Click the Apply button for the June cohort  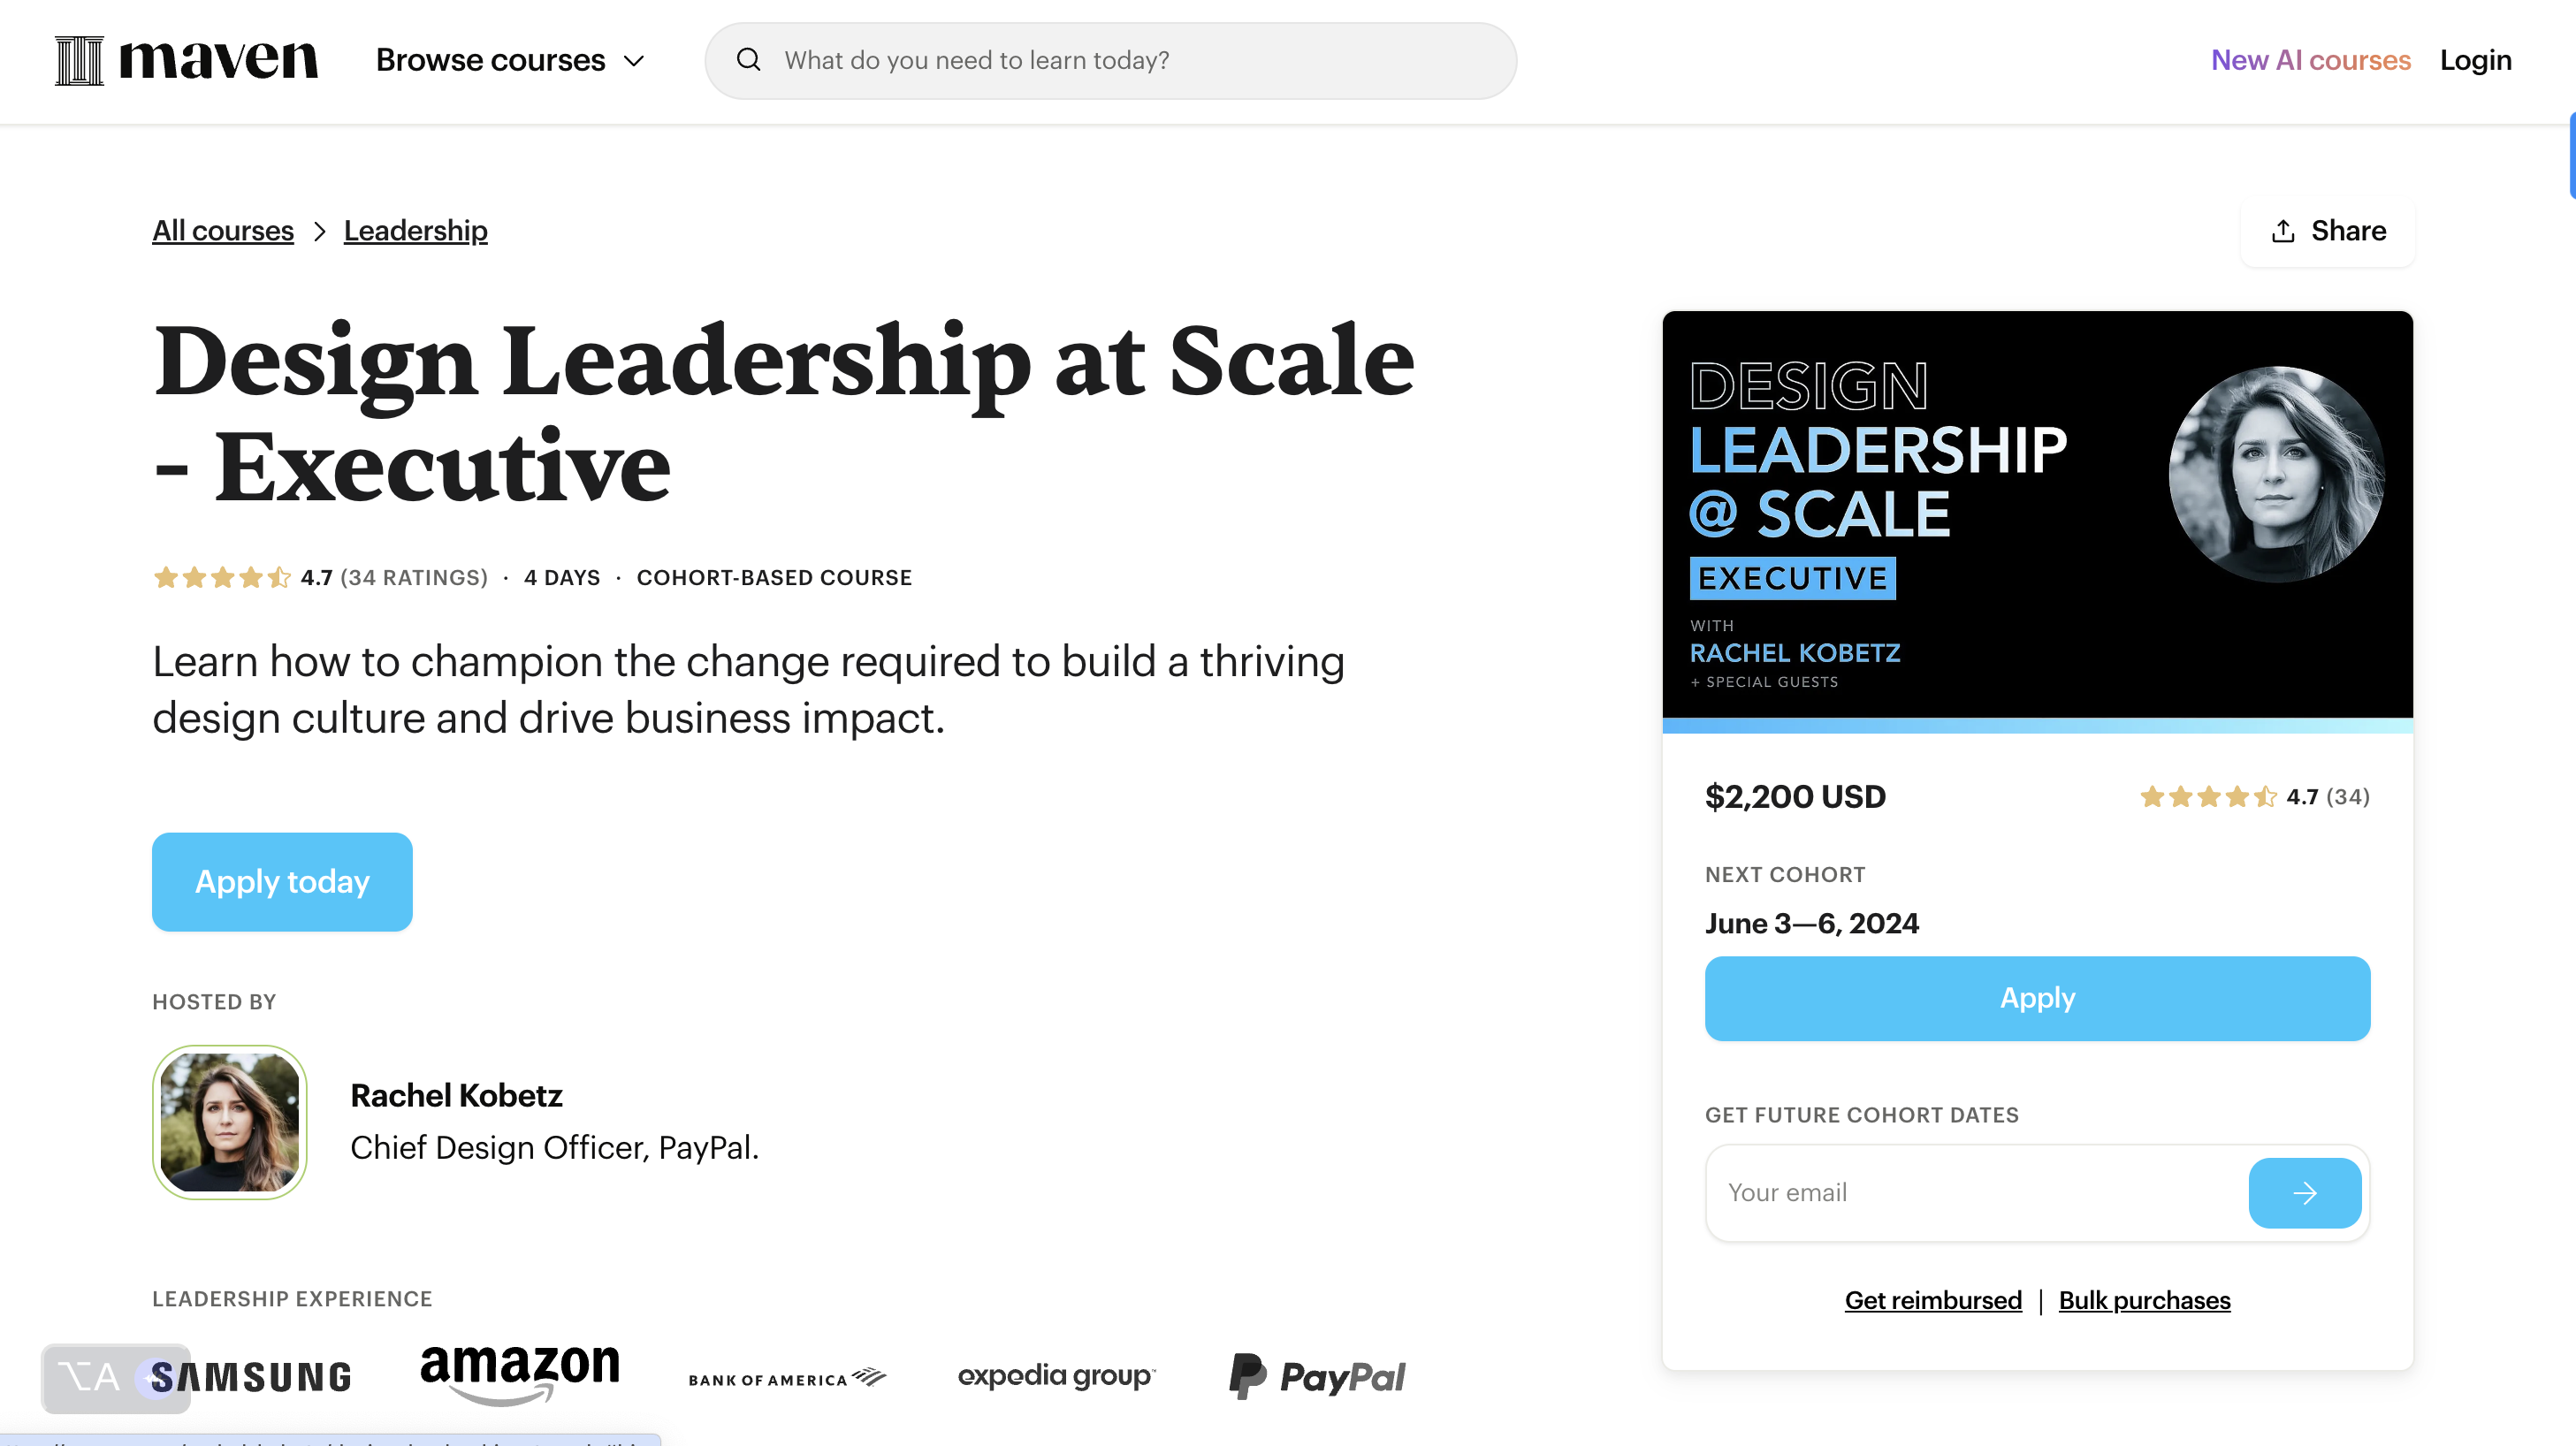point(2037,997)
